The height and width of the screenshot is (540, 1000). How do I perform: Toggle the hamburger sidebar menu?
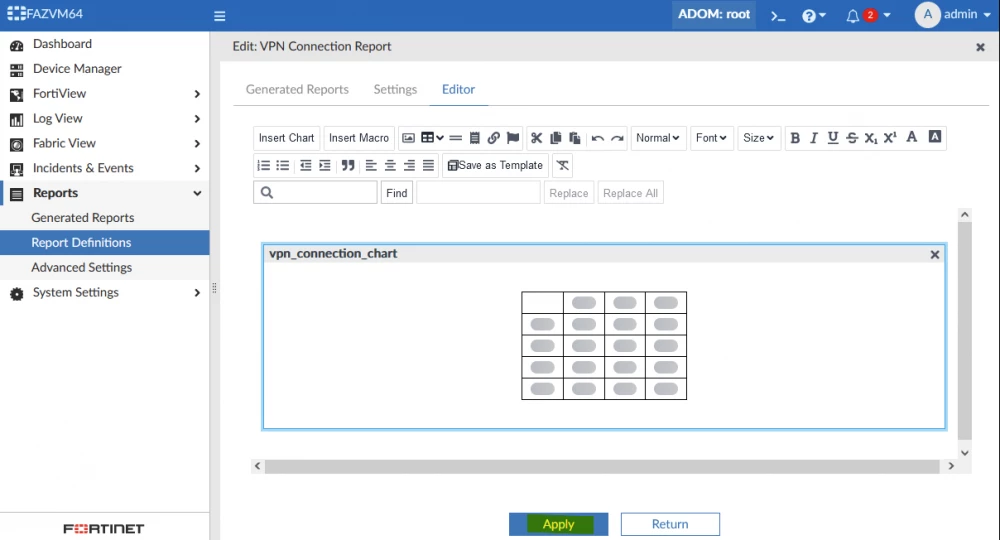[219, 16]
